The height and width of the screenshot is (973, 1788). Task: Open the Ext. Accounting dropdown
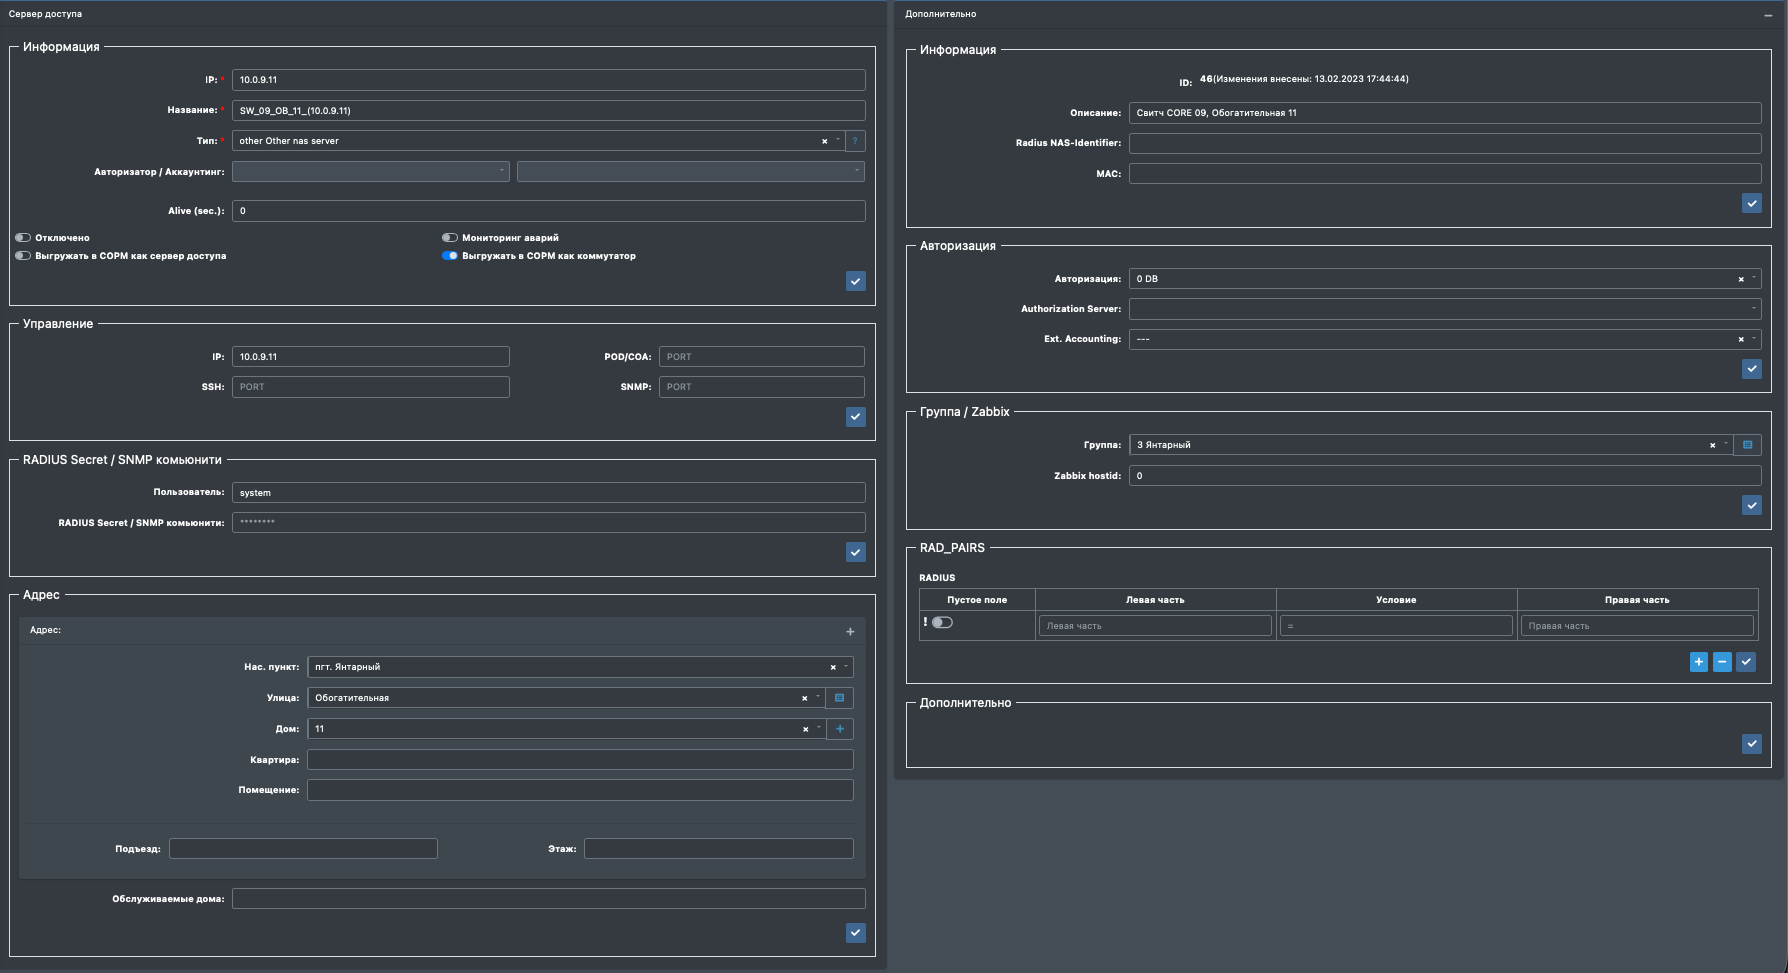(x=1445, y=339)
